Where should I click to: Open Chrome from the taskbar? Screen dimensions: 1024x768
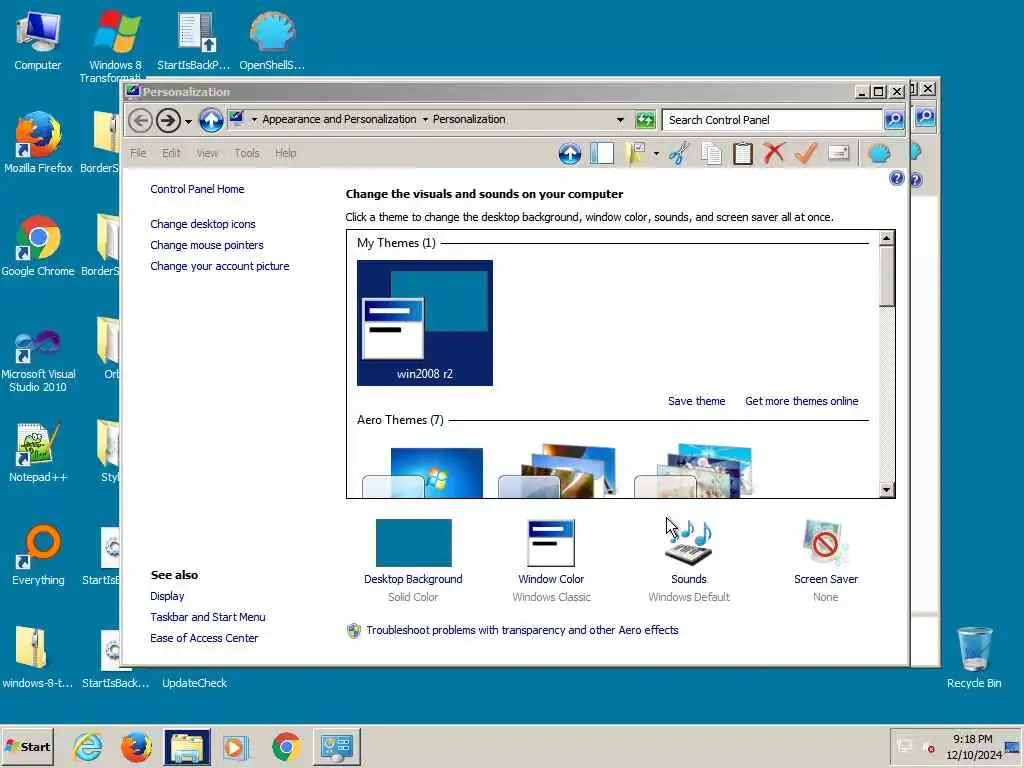286,747
